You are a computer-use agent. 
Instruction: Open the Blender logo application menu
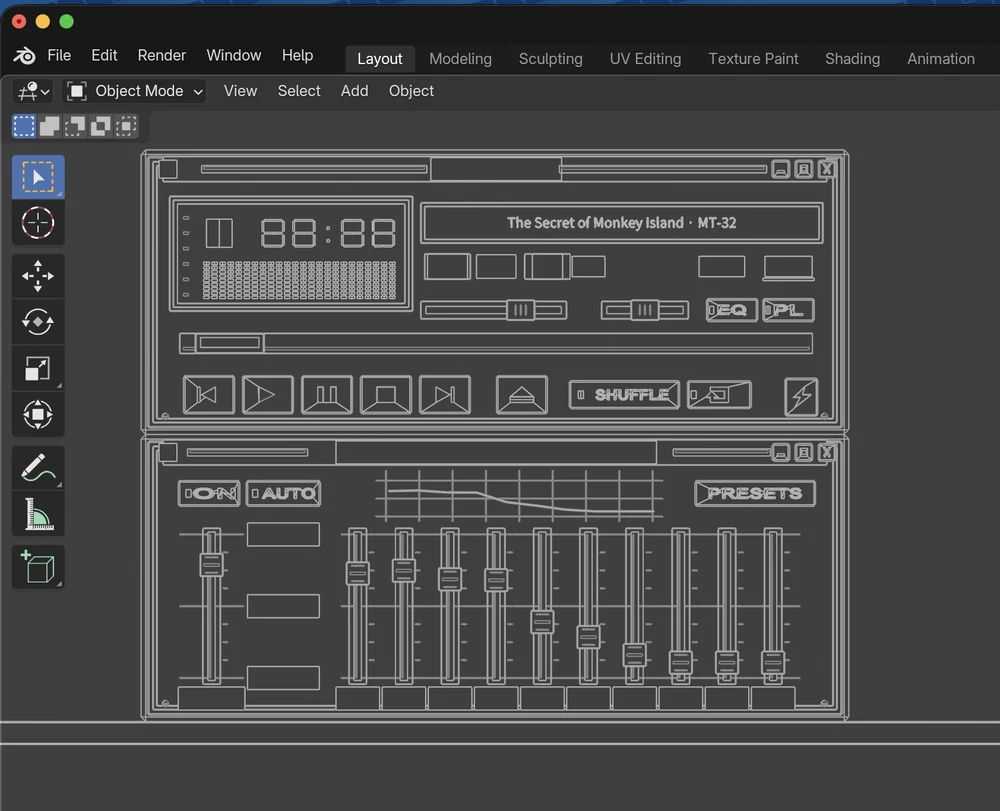[24, 56]
